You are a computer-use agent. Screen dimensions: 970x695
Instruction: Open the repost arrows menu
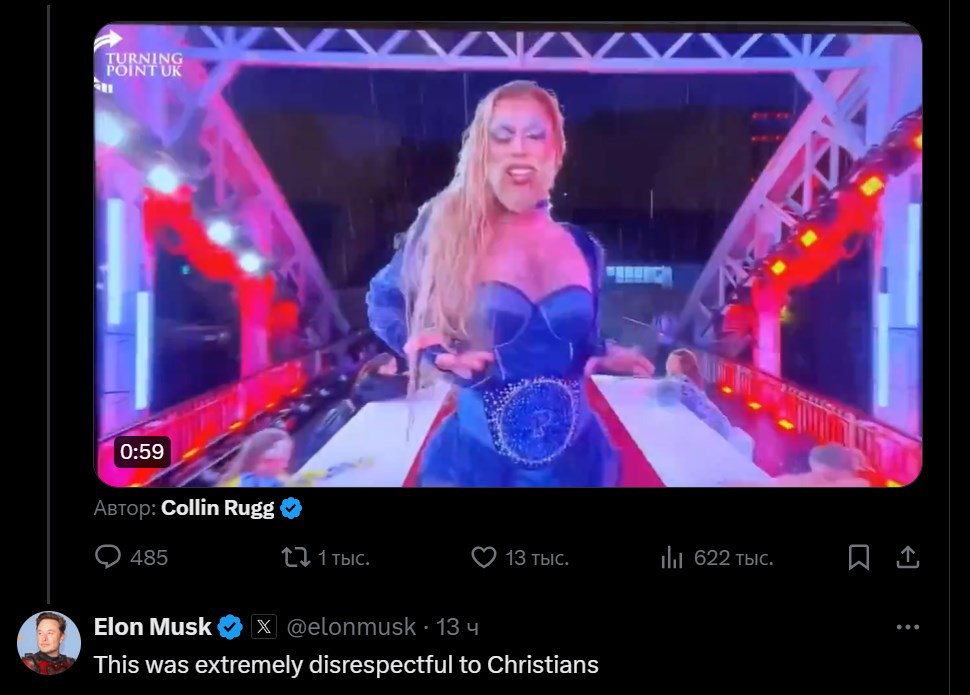(x=295, y=557)
